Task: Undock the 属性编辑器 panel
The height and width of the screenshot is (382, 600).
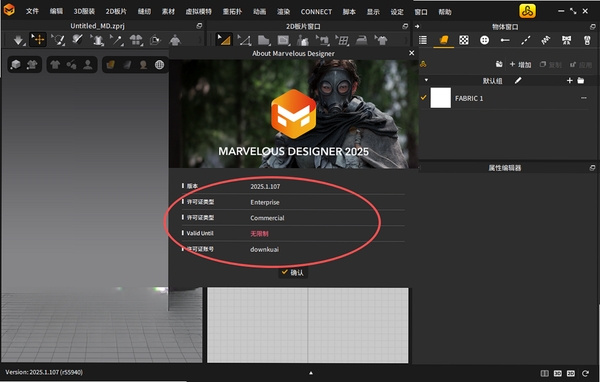Action: pos(592,168)
